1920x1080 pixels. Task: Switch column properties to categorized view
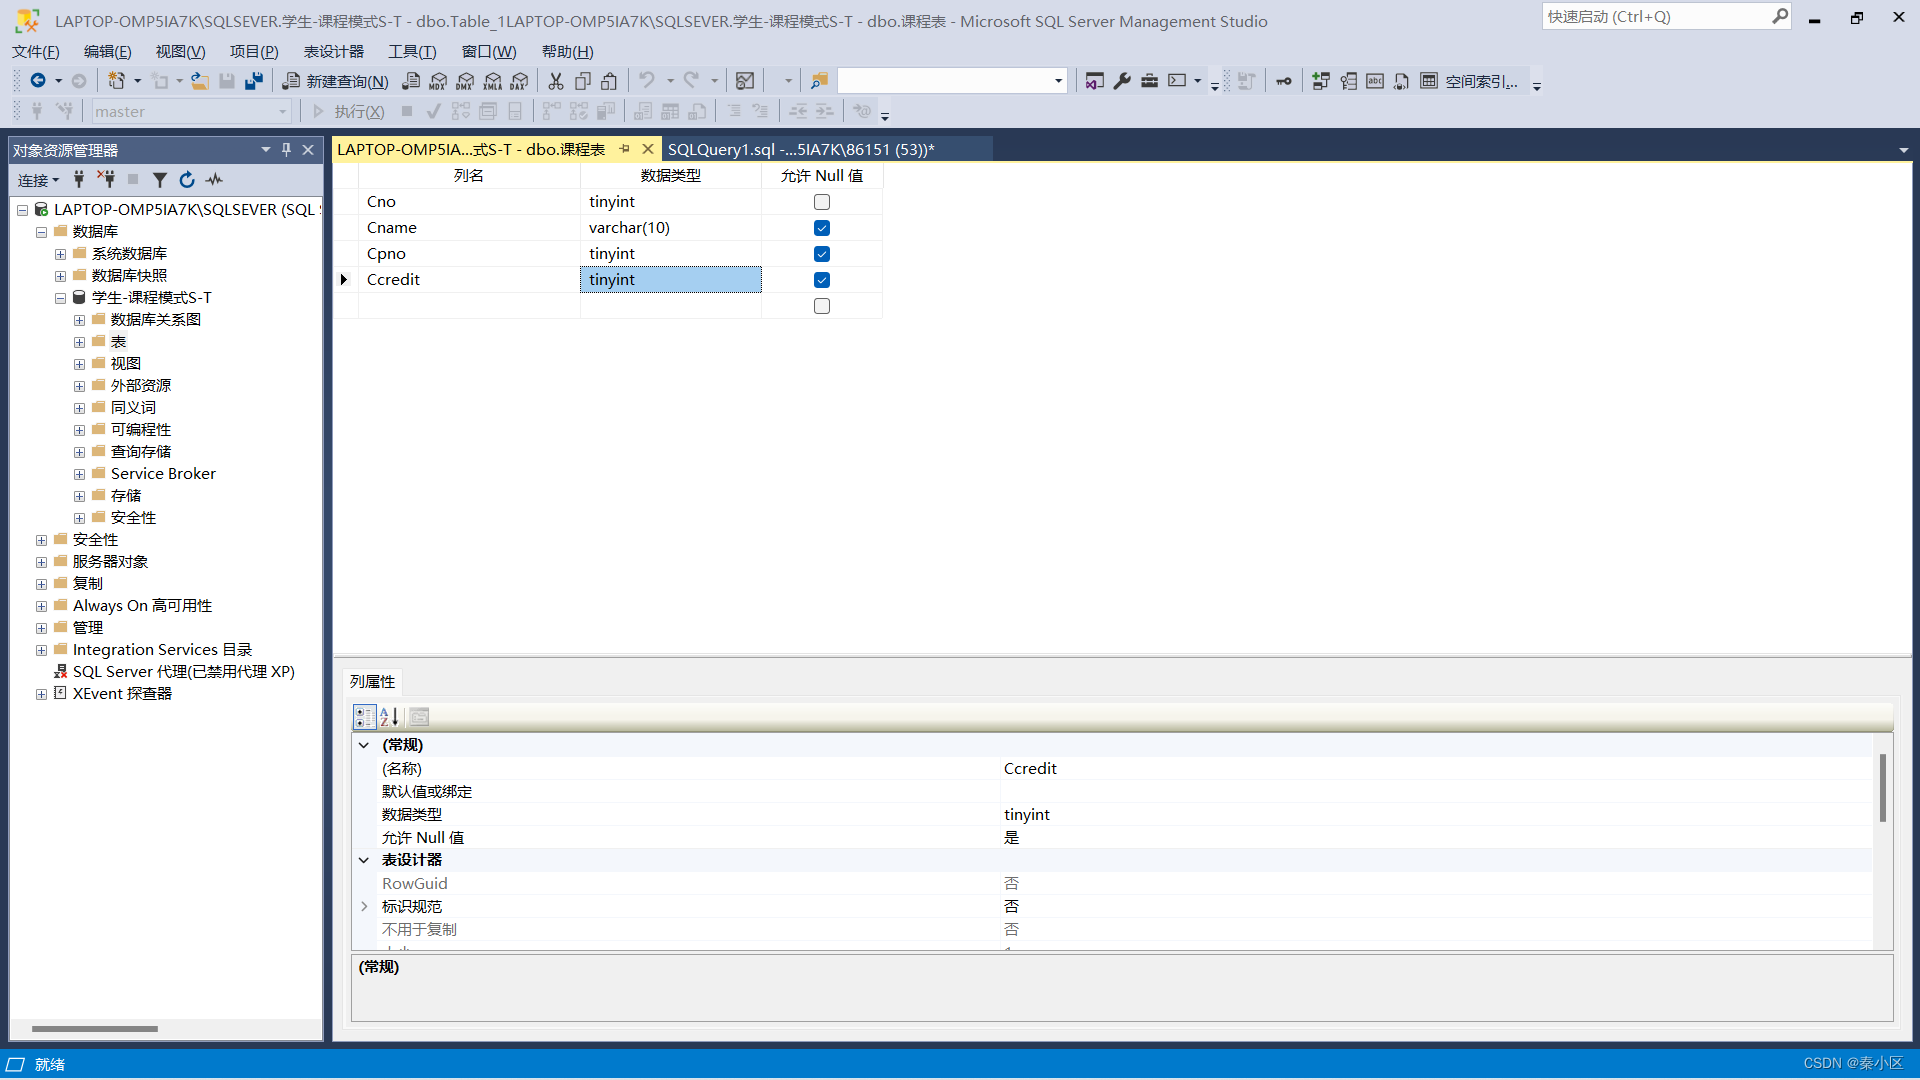click(364, 717)
